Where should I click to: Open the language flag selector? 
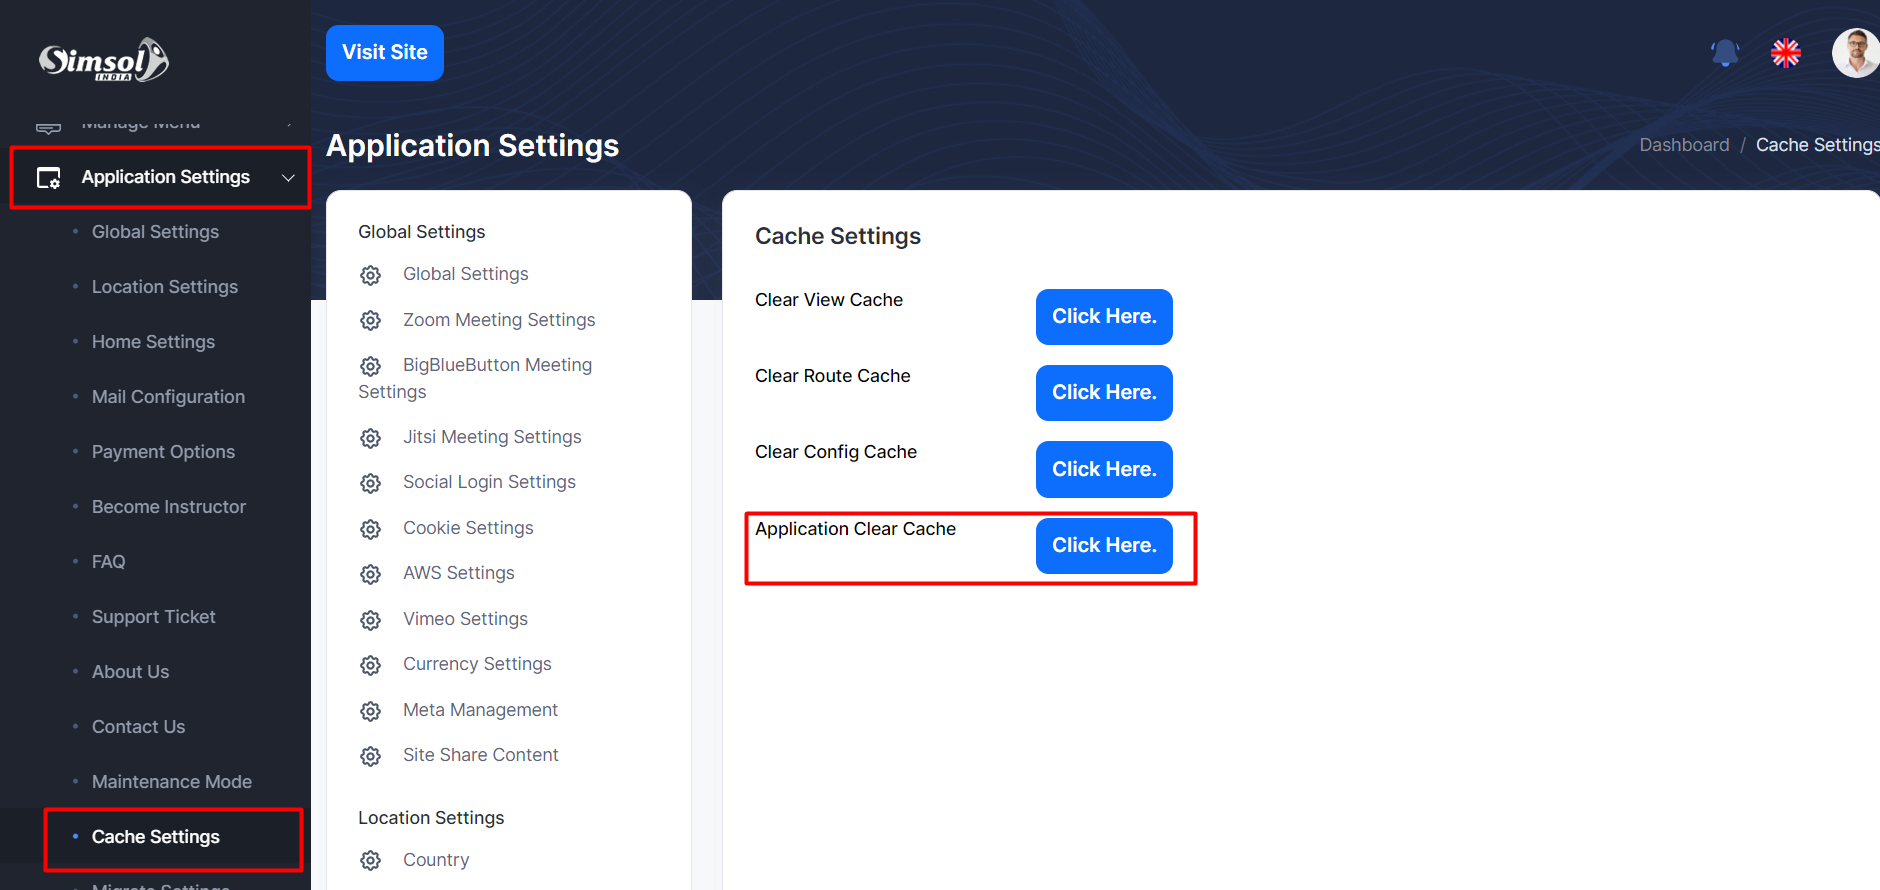tap(1786, 52)
